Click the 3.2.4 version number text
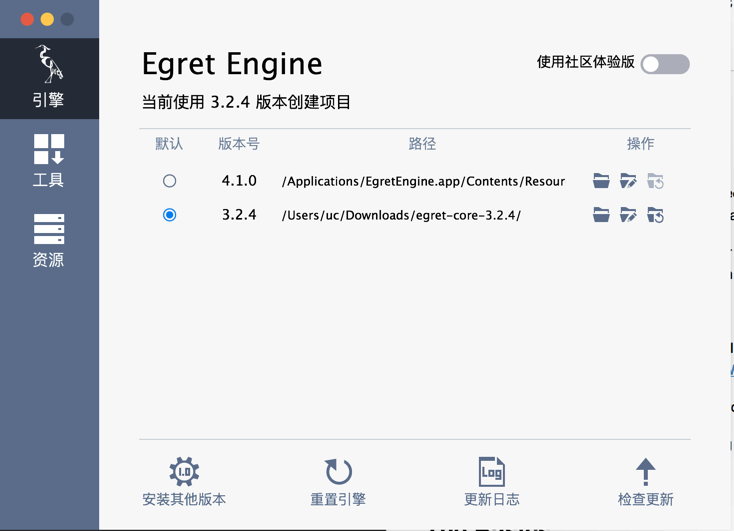This screenshot has width=734, height=531. pos(239,215)
